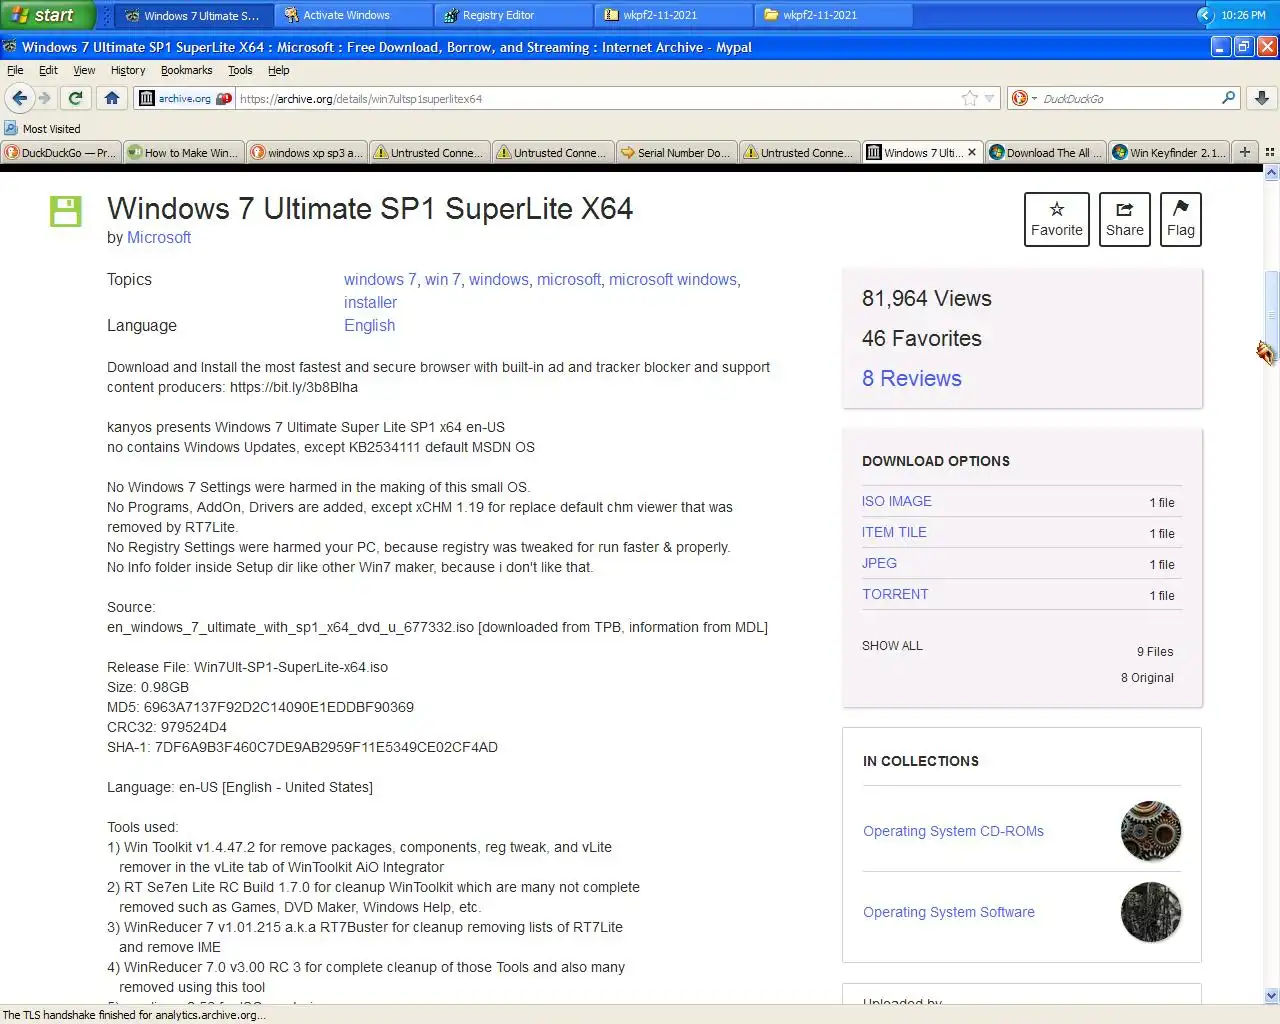
Task: Close the Windows 7 Ulti... tab
Action: (972, 152)
